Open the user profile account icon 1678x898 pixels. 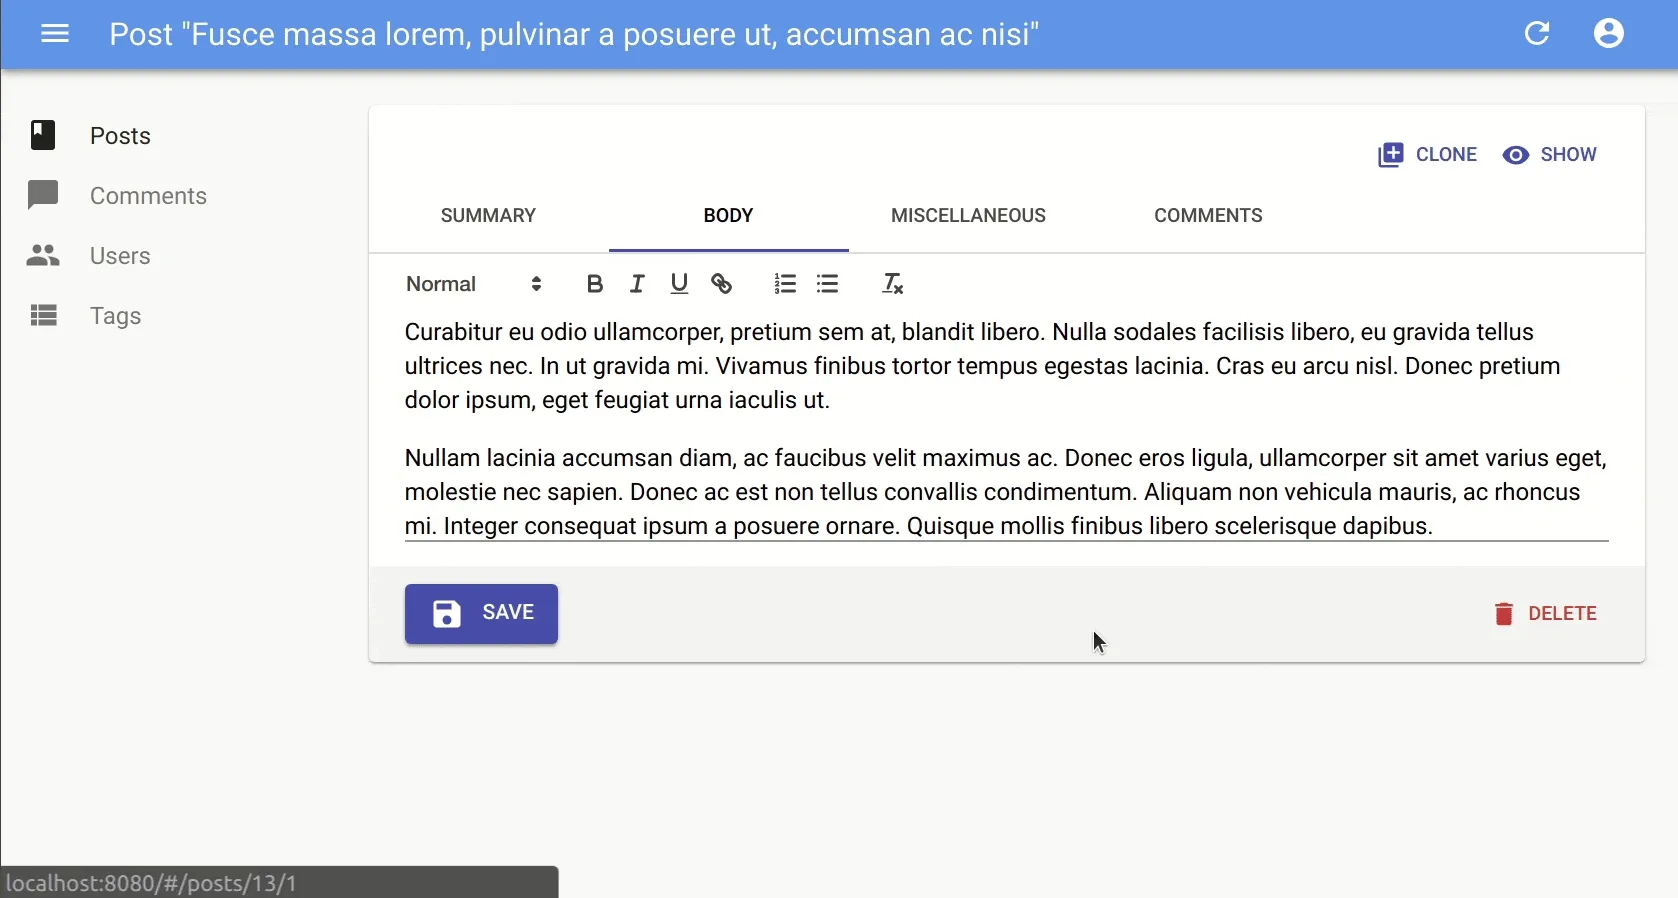tap(1608, 34)
